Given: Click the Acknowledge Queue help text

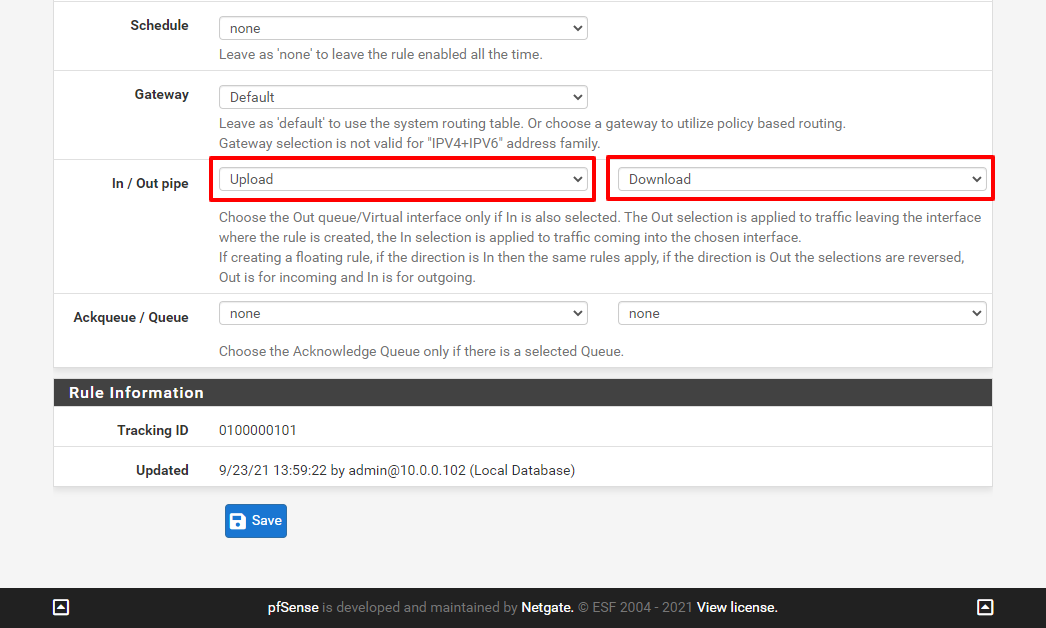Looking at the screenshot, I should [421, 351].
